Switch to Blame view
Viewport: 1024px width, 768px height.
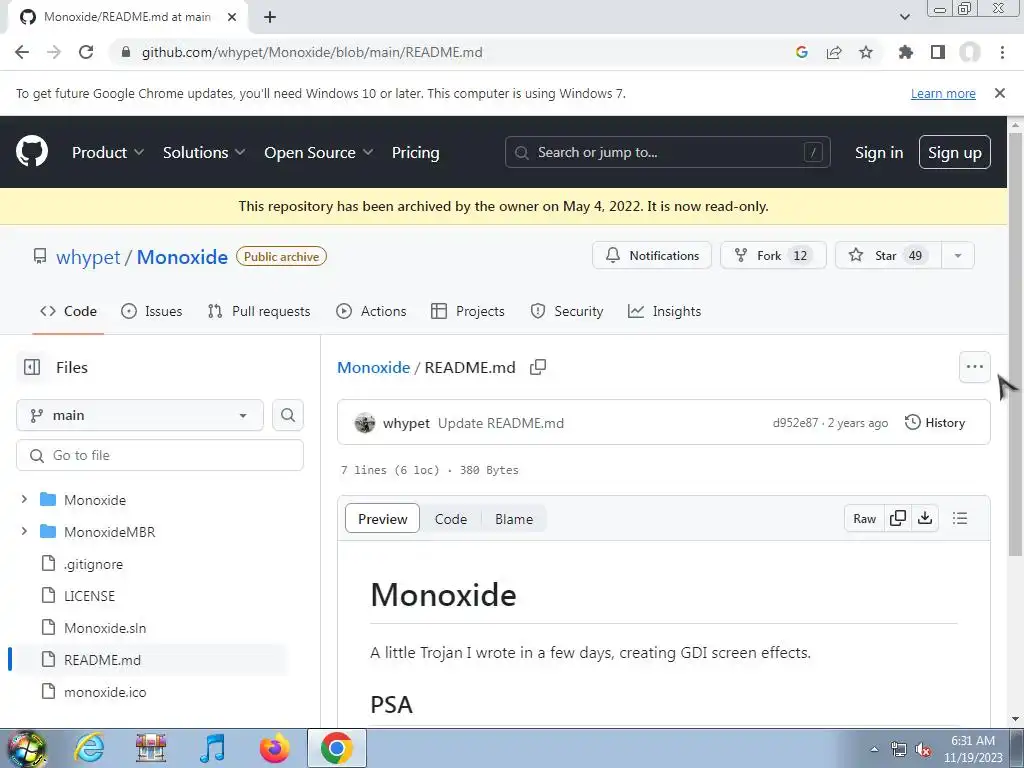[514, 519]
